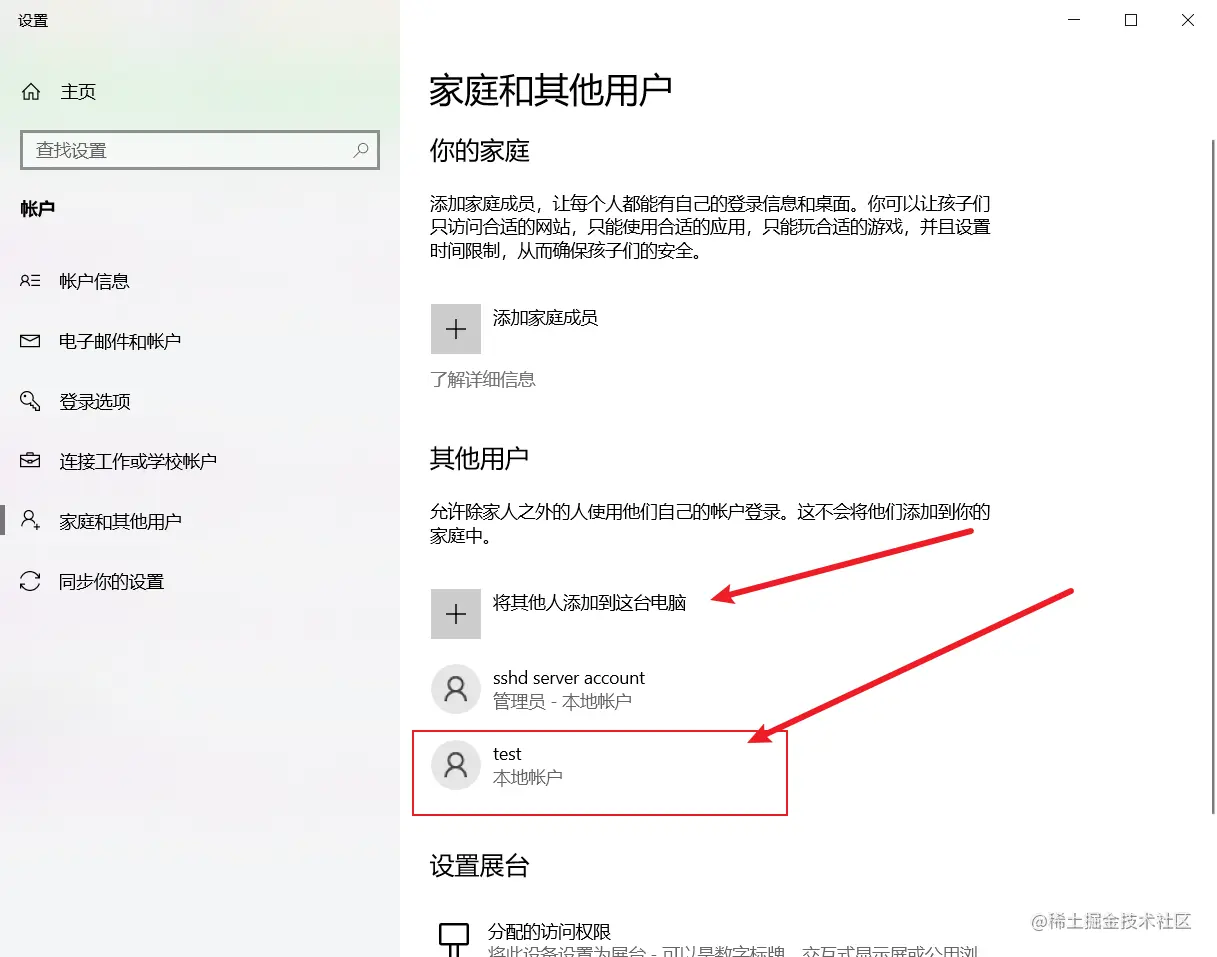Click the plus icon for 将其他人添加到这台电脑
The height and width of the screenshot is (957, 1217).
click(x=456, y=614)
